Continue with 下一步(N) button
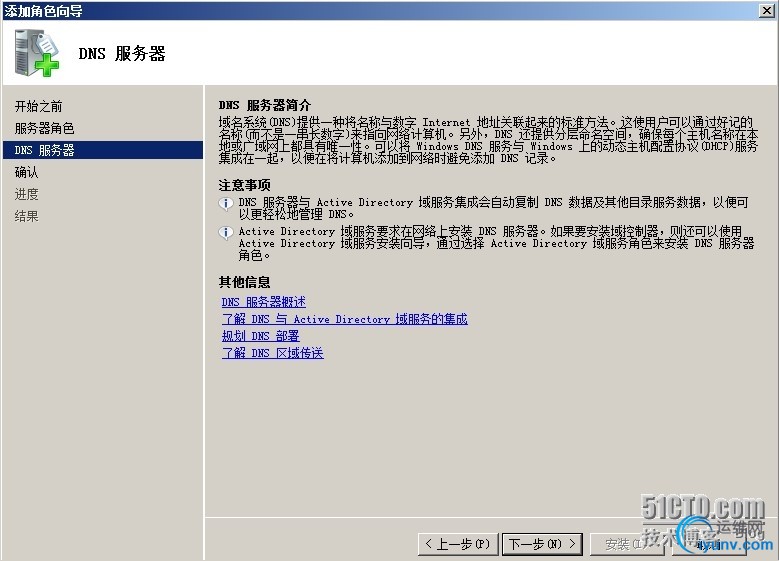The height and width of the screenshot is (561, 779). click(542, 544)
